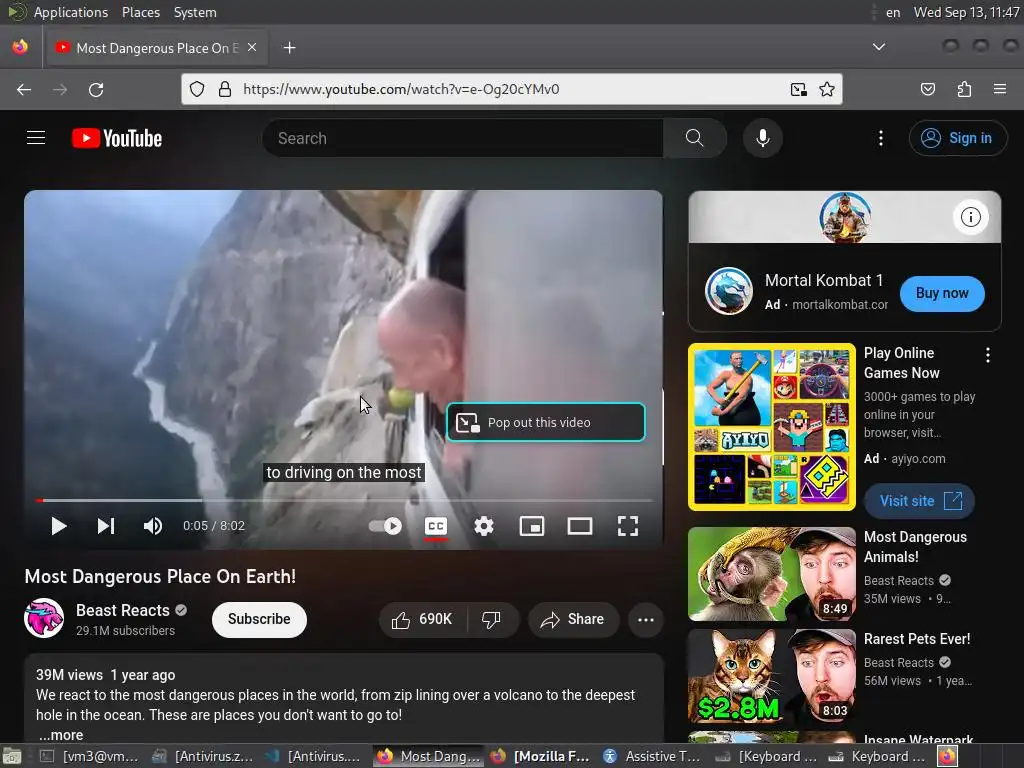The height and width of the screenshot is (768, 1024).
Task: Expand description with ...more
Action: click(x=61, y=735)
